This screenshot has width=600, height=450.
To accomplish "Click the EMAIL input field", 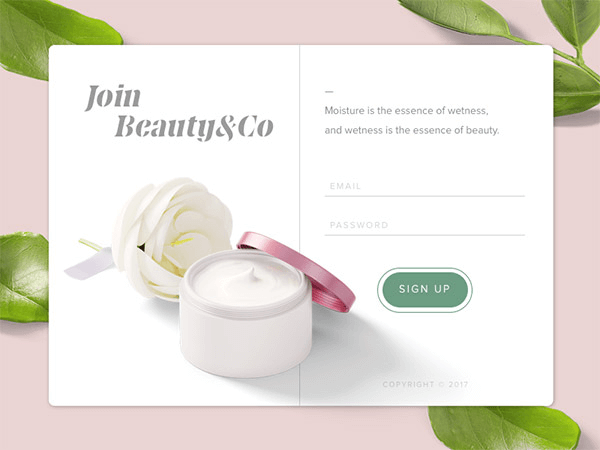I will point(424,186).
